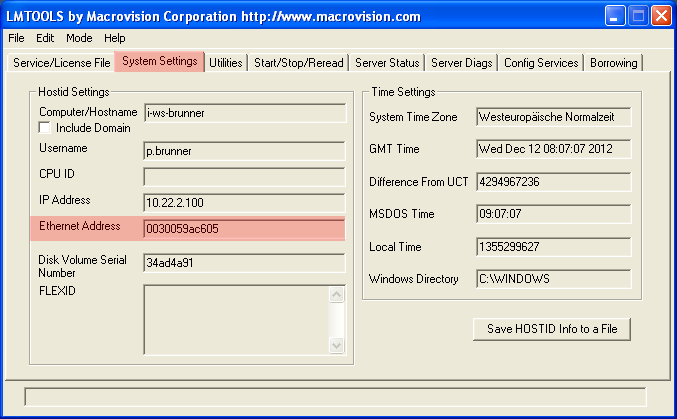Click the status bar message field
The width and height of the screenshot is (677, 419).
coord(335,397)
